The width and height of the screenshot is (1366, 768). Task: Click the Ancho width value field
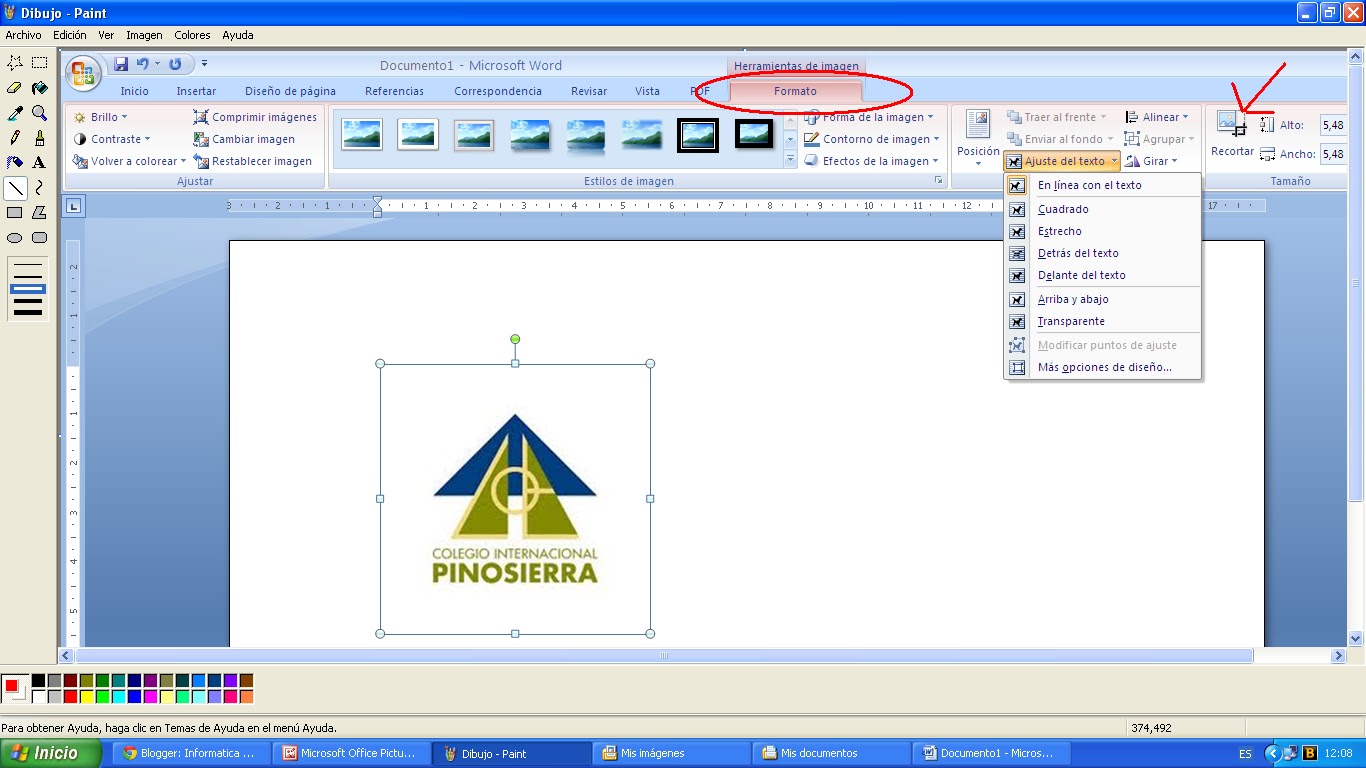[1333, 154]
